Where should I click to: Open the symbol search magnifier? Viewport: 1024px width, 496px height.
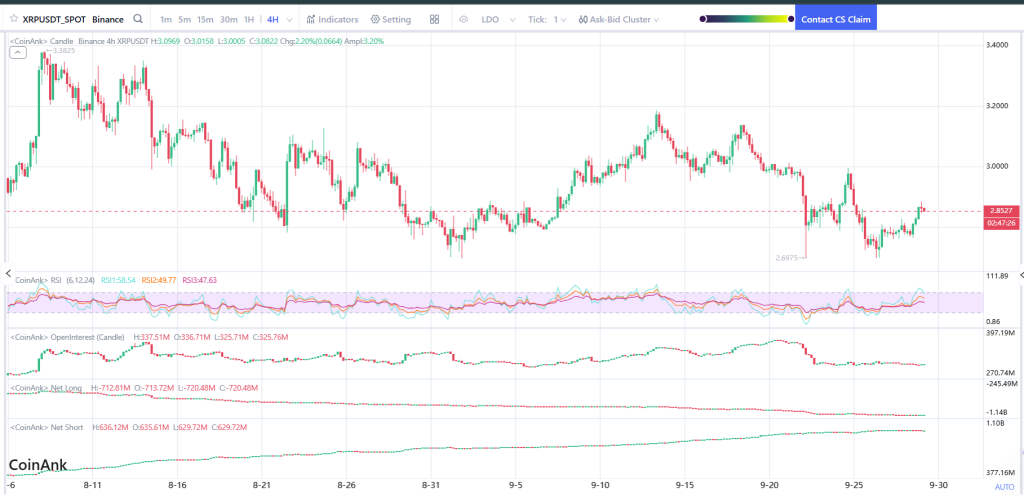point(138,19)
